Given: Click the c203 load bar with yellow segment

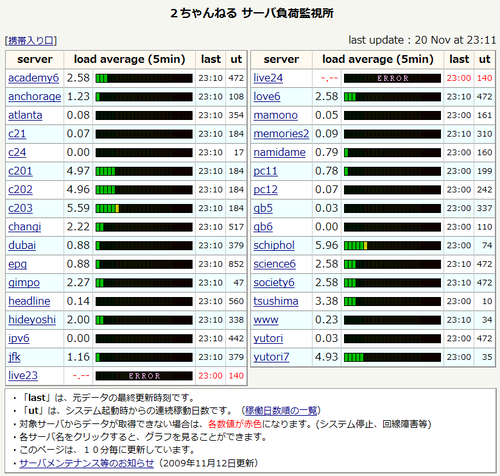Looking at the screenshot, I should tap(144, 209).
